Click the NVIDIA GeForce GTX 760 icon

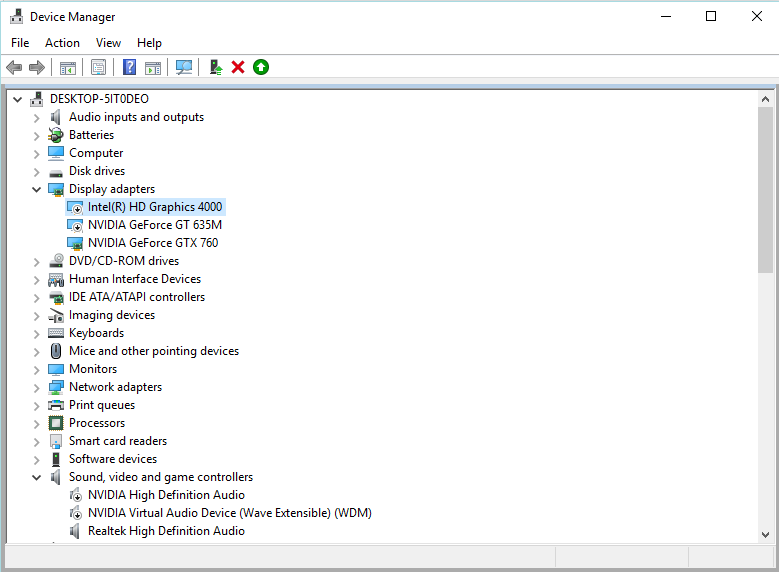click(75, 243)
